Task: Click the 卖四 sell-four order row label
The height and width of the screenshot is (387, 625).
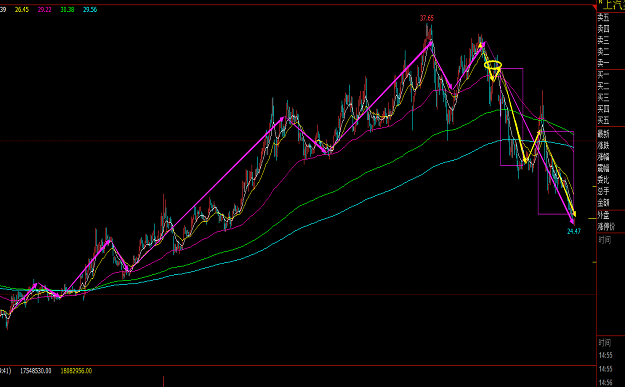Action: (x=603, y=29)
